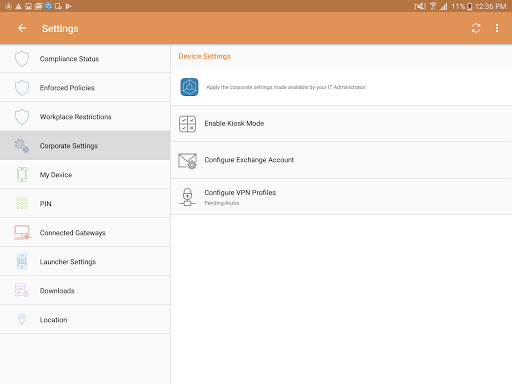Viewport: 512px width, 384px height.
Task: Tap the back arrow in Settings header
Action: [22, 28]
